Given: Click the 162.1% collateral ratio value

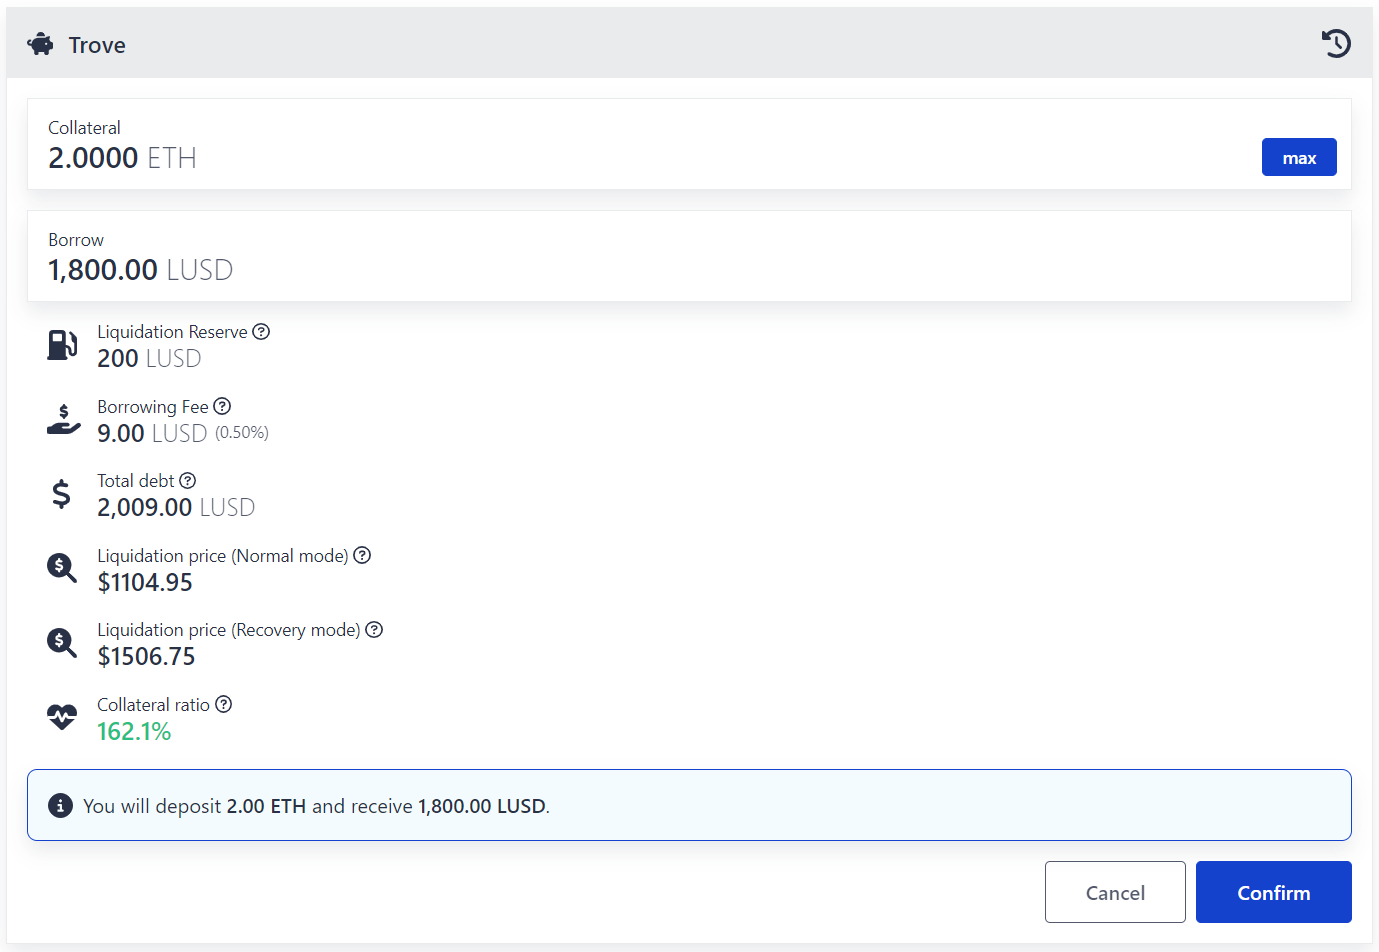Looking at the screenshot, I should 134,732.
